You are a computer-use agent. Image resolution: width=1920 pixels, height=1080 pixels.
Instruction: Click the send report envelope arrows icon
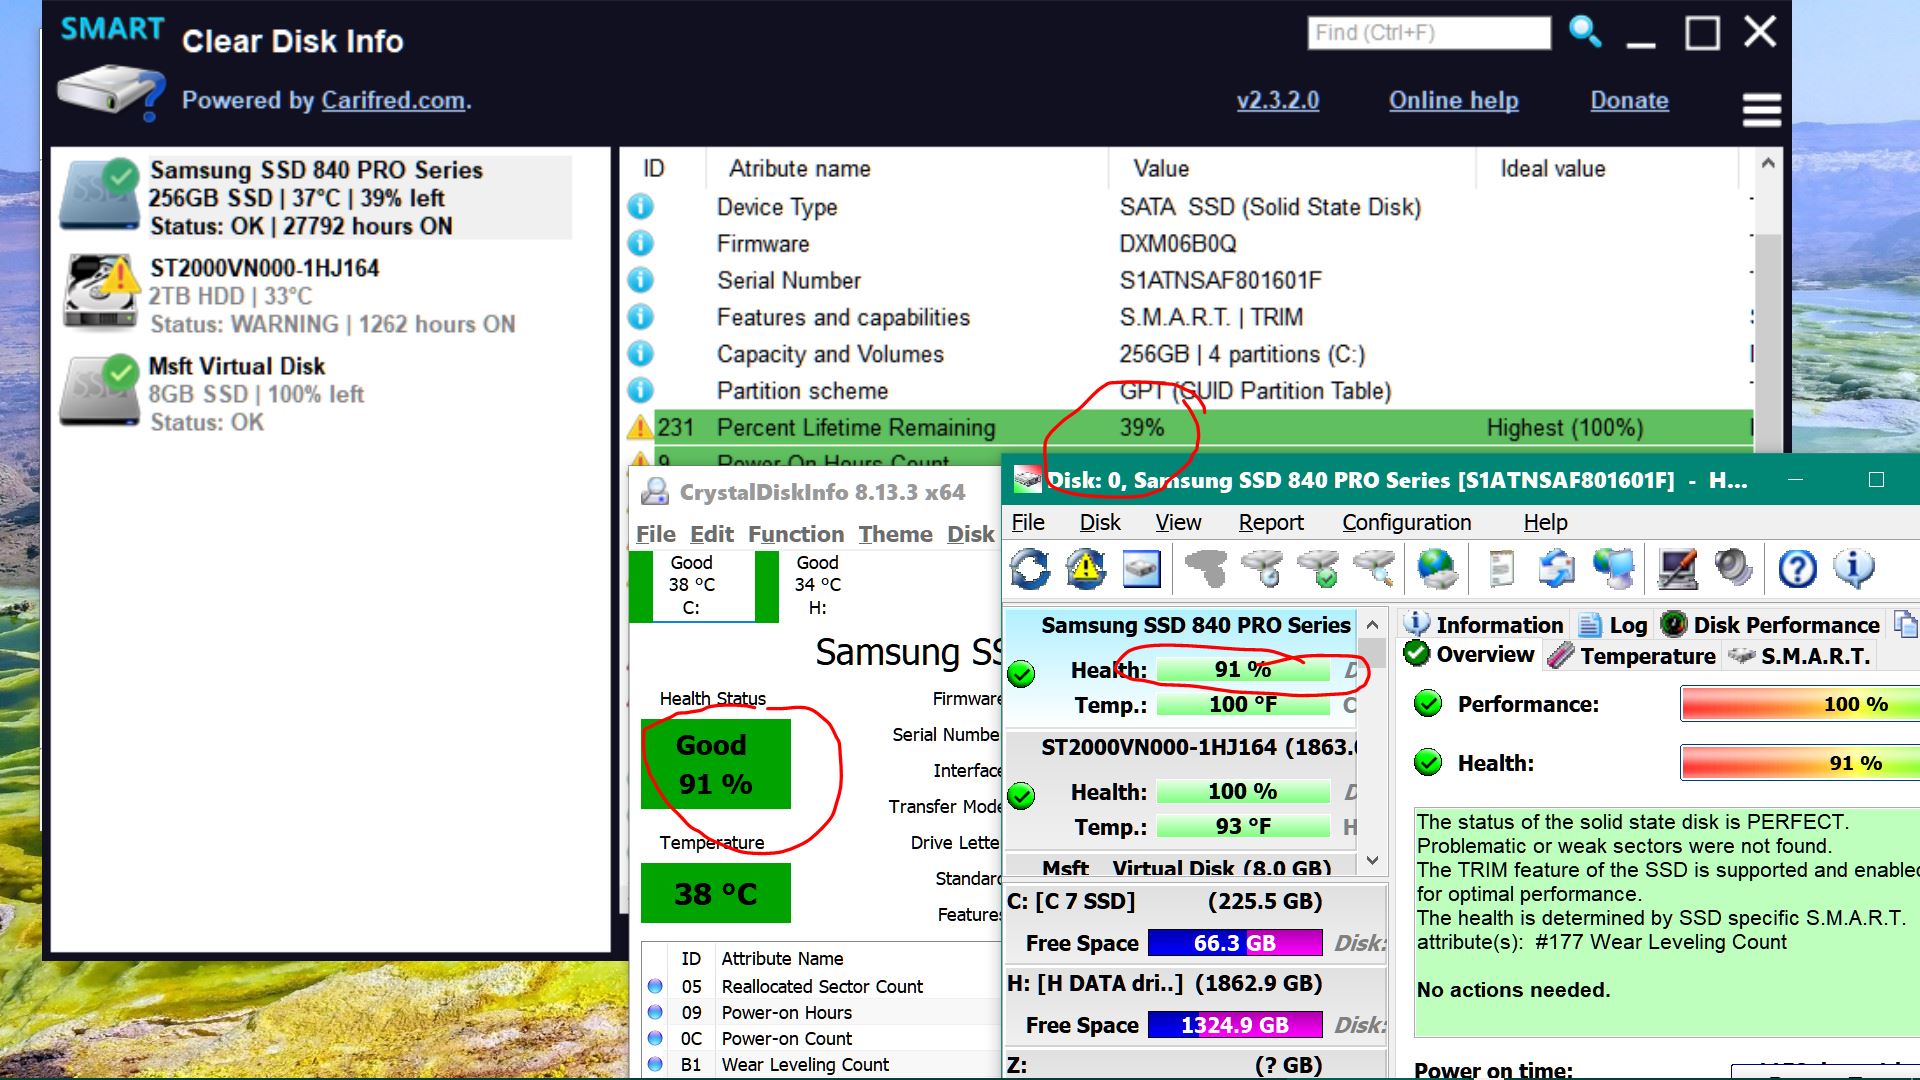(1557, 569)
